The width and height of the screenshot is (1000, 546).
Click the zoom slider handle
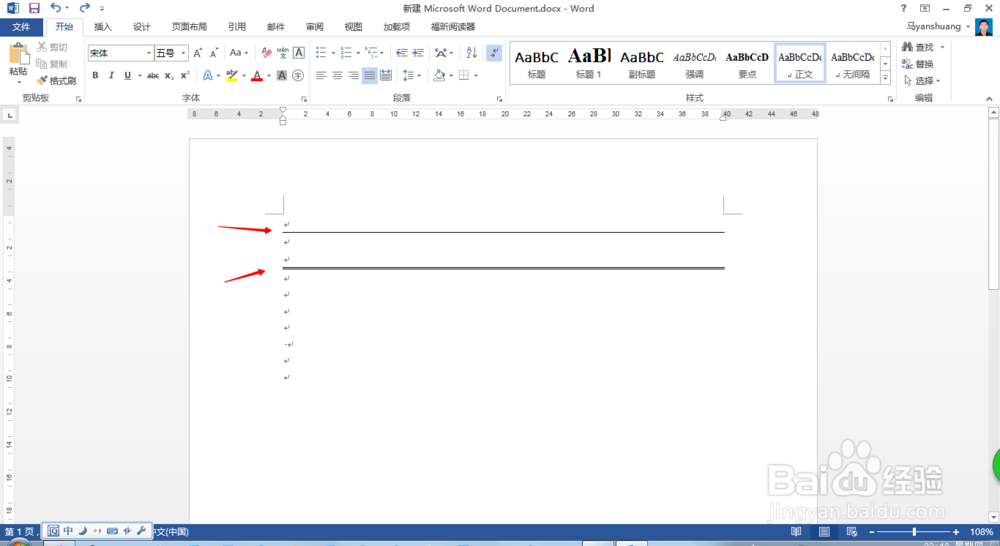pyautogui.click(x=914, y=531)
